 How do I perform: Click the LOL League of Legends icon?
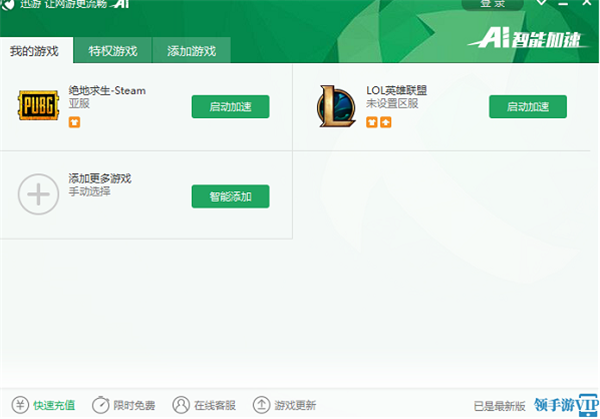pos(336,106)
